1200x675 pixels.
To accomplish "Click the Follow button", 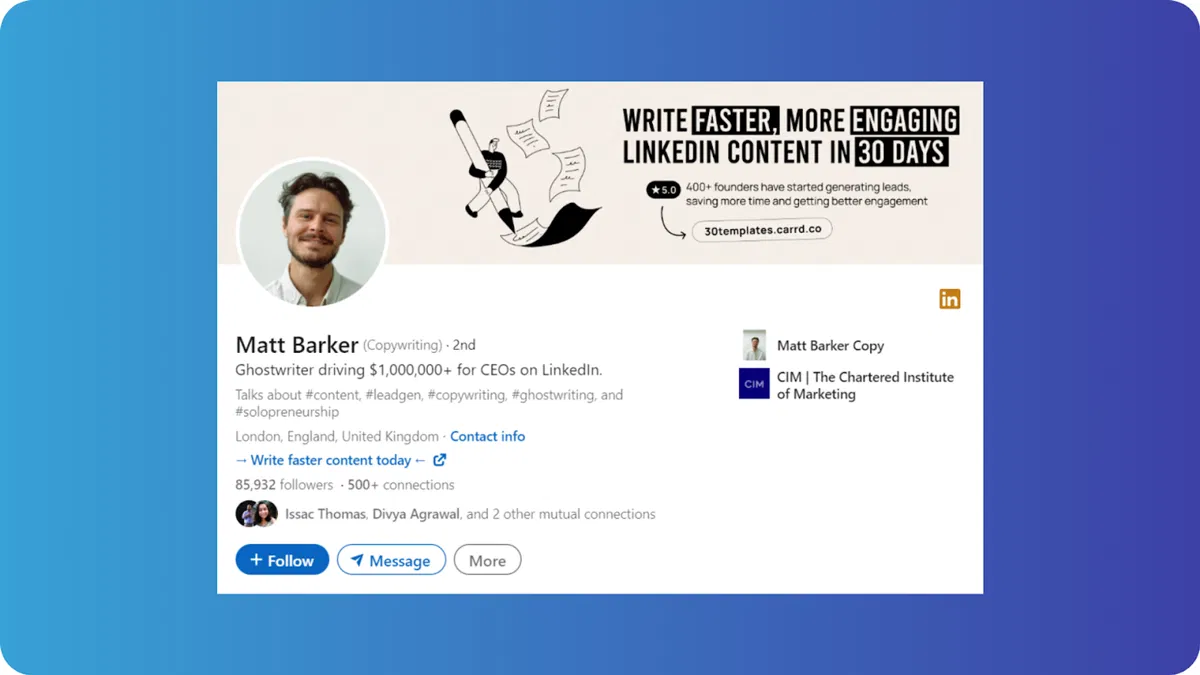I will (x=282, y=560).
